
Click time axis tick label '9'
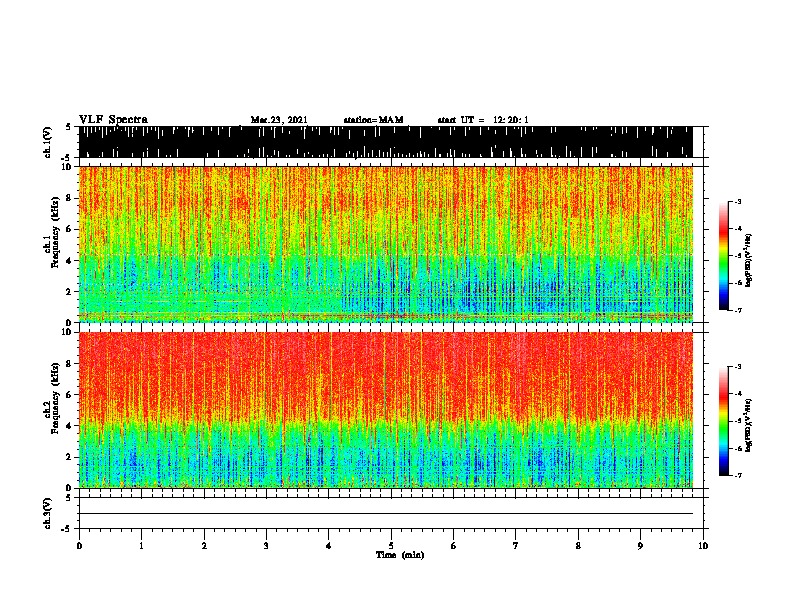[640, 546]
